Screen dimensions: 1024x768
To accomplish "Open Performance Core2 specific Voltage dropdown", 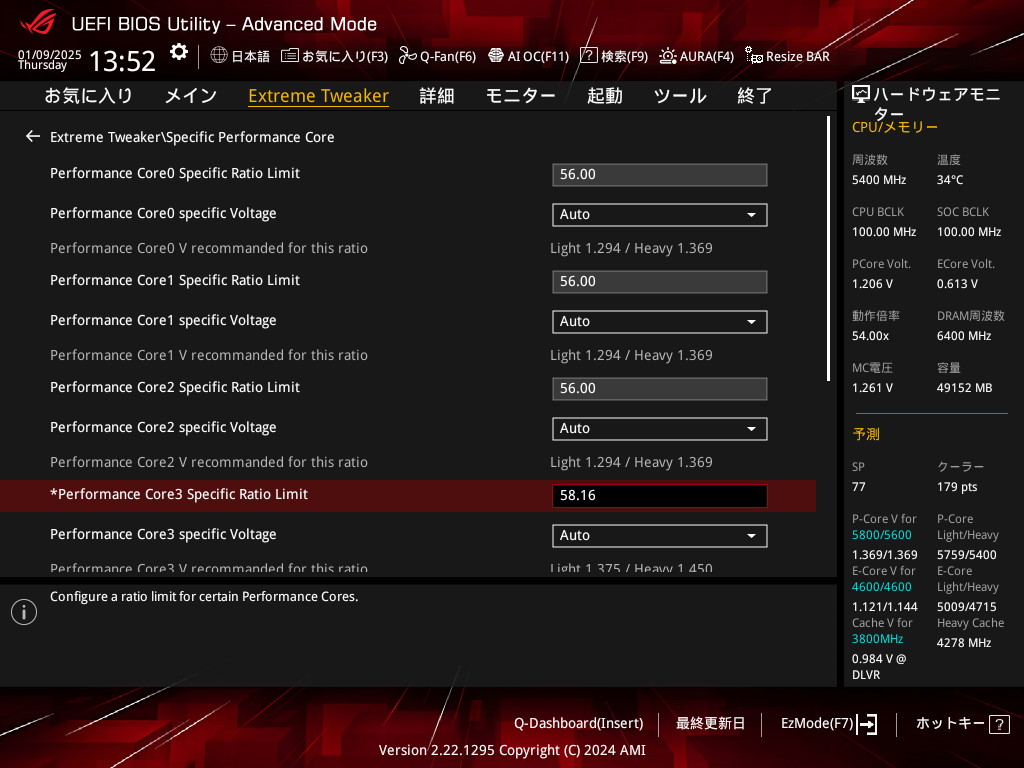I will click(659, 429).
